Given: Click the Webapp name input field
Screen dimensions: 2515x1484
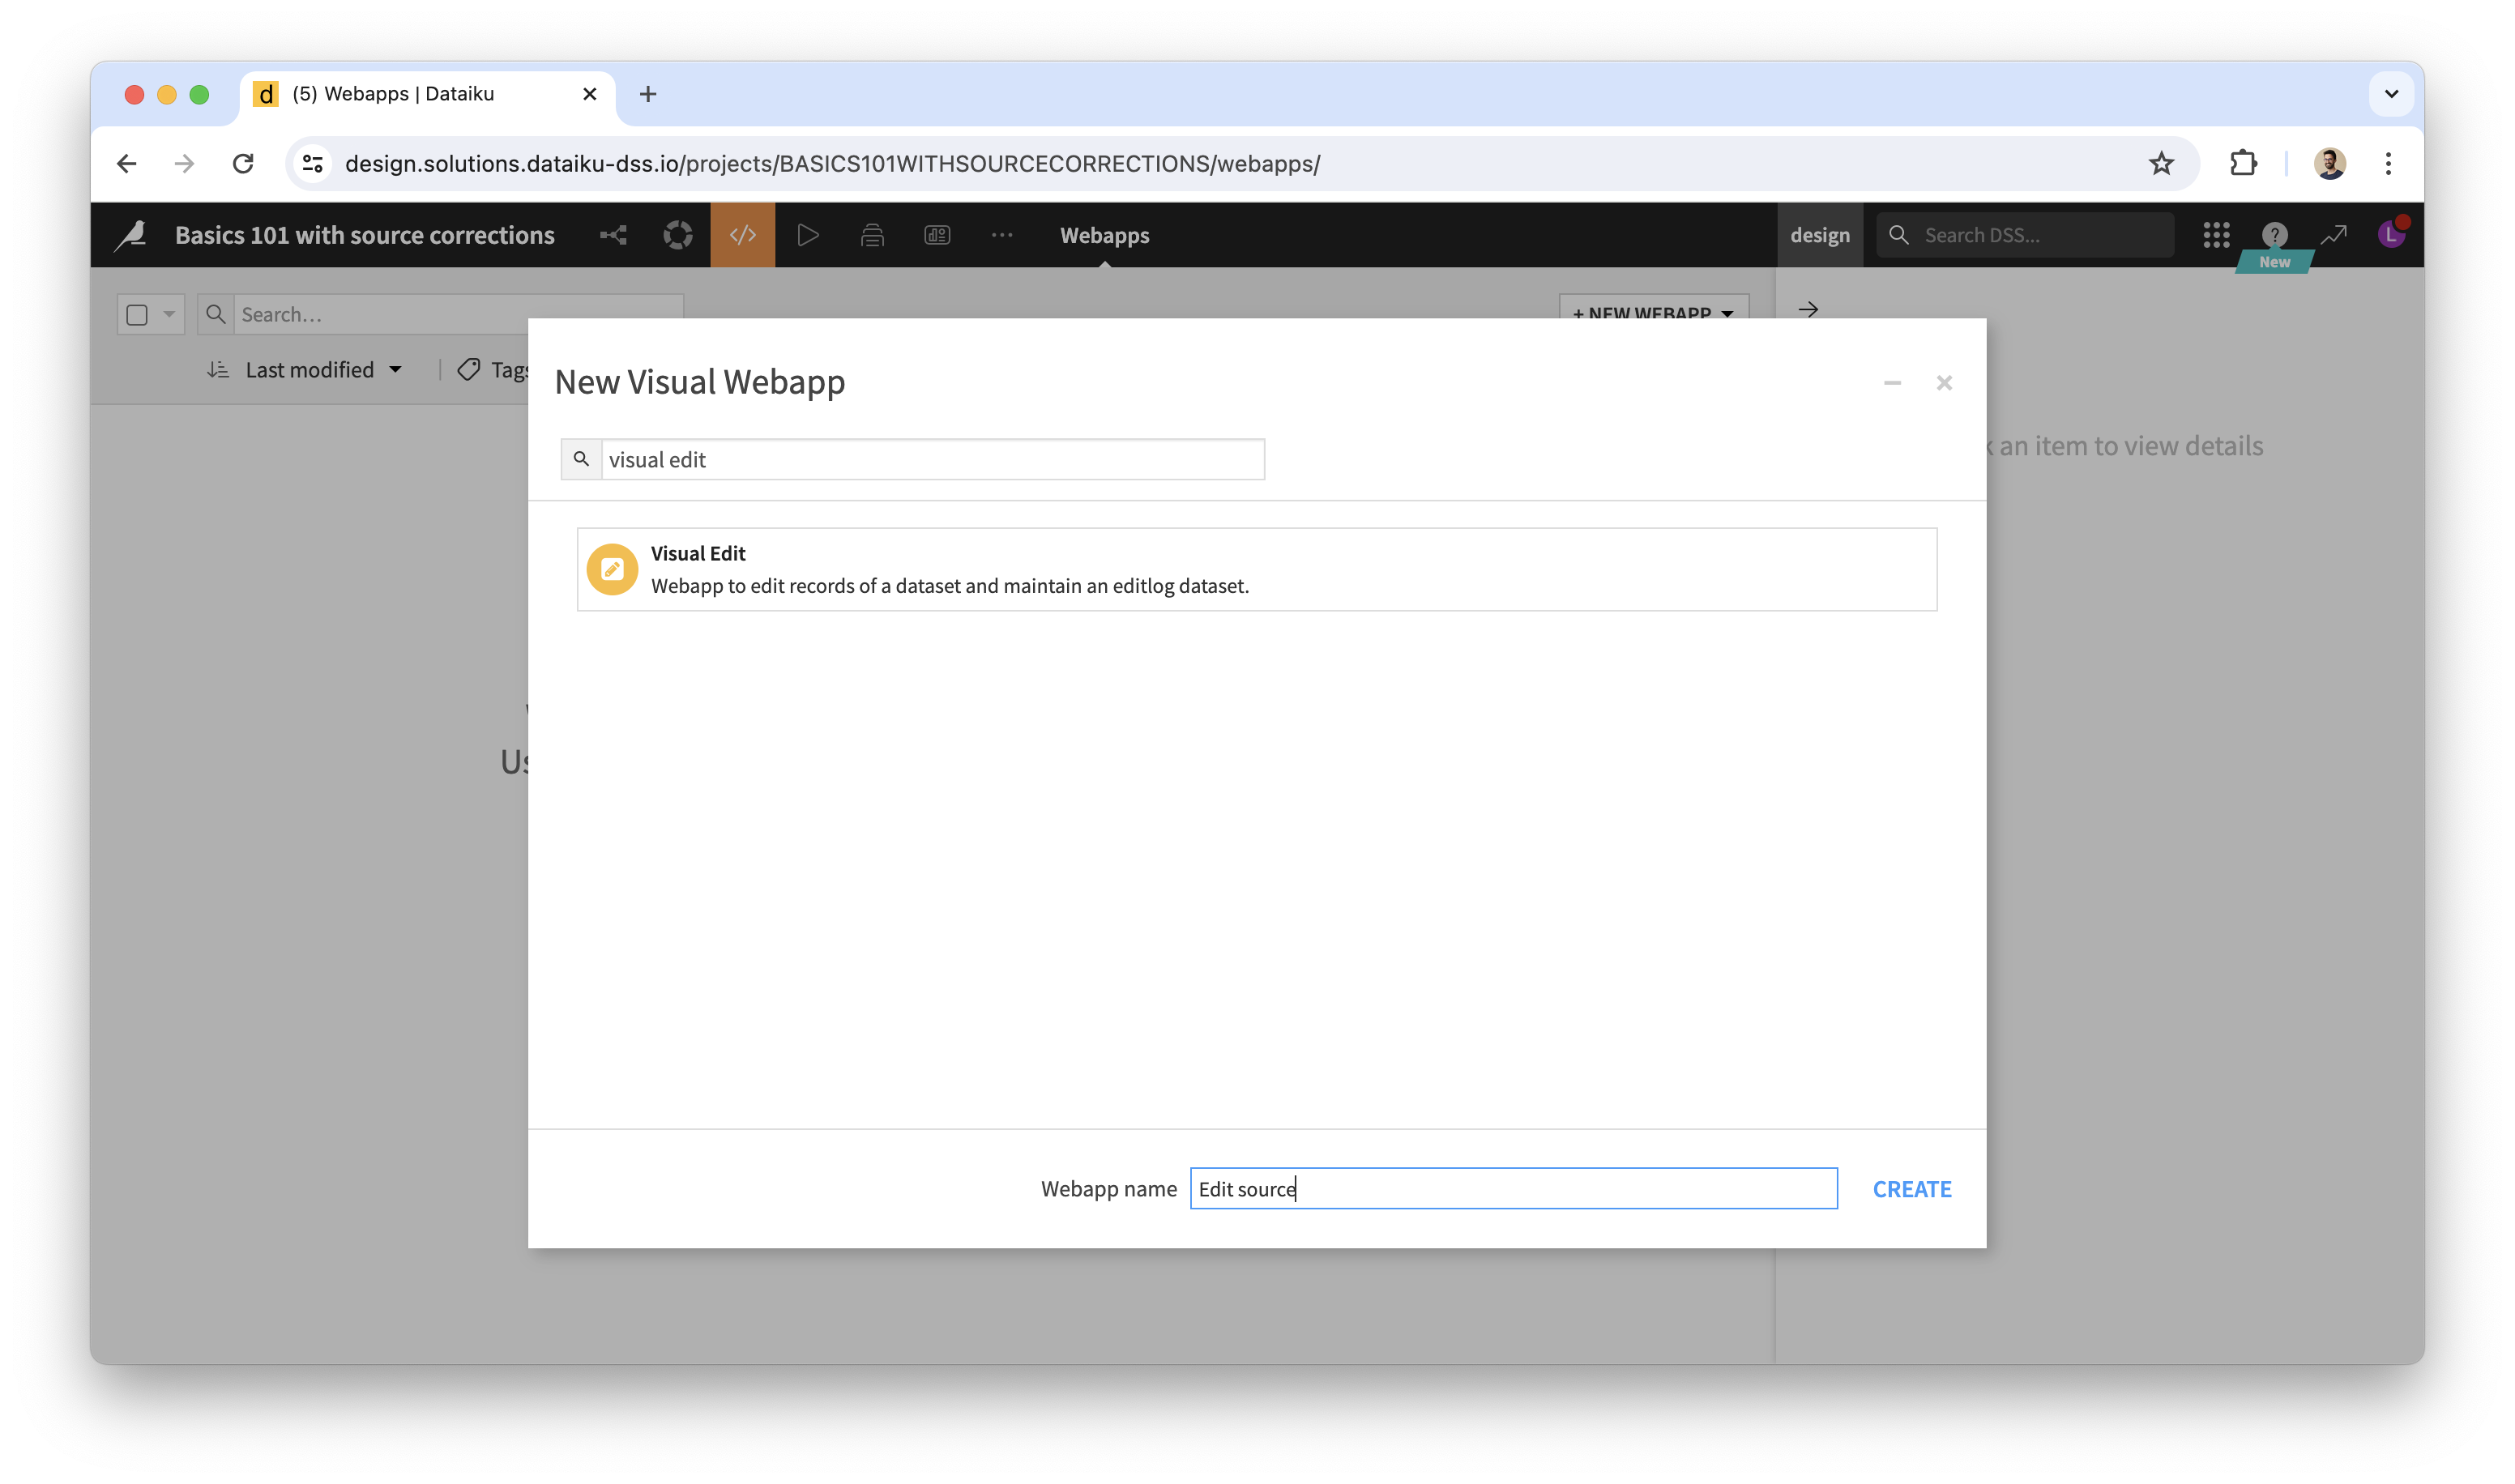Looking at the screenshot, I should [x=1512, y=1189].
